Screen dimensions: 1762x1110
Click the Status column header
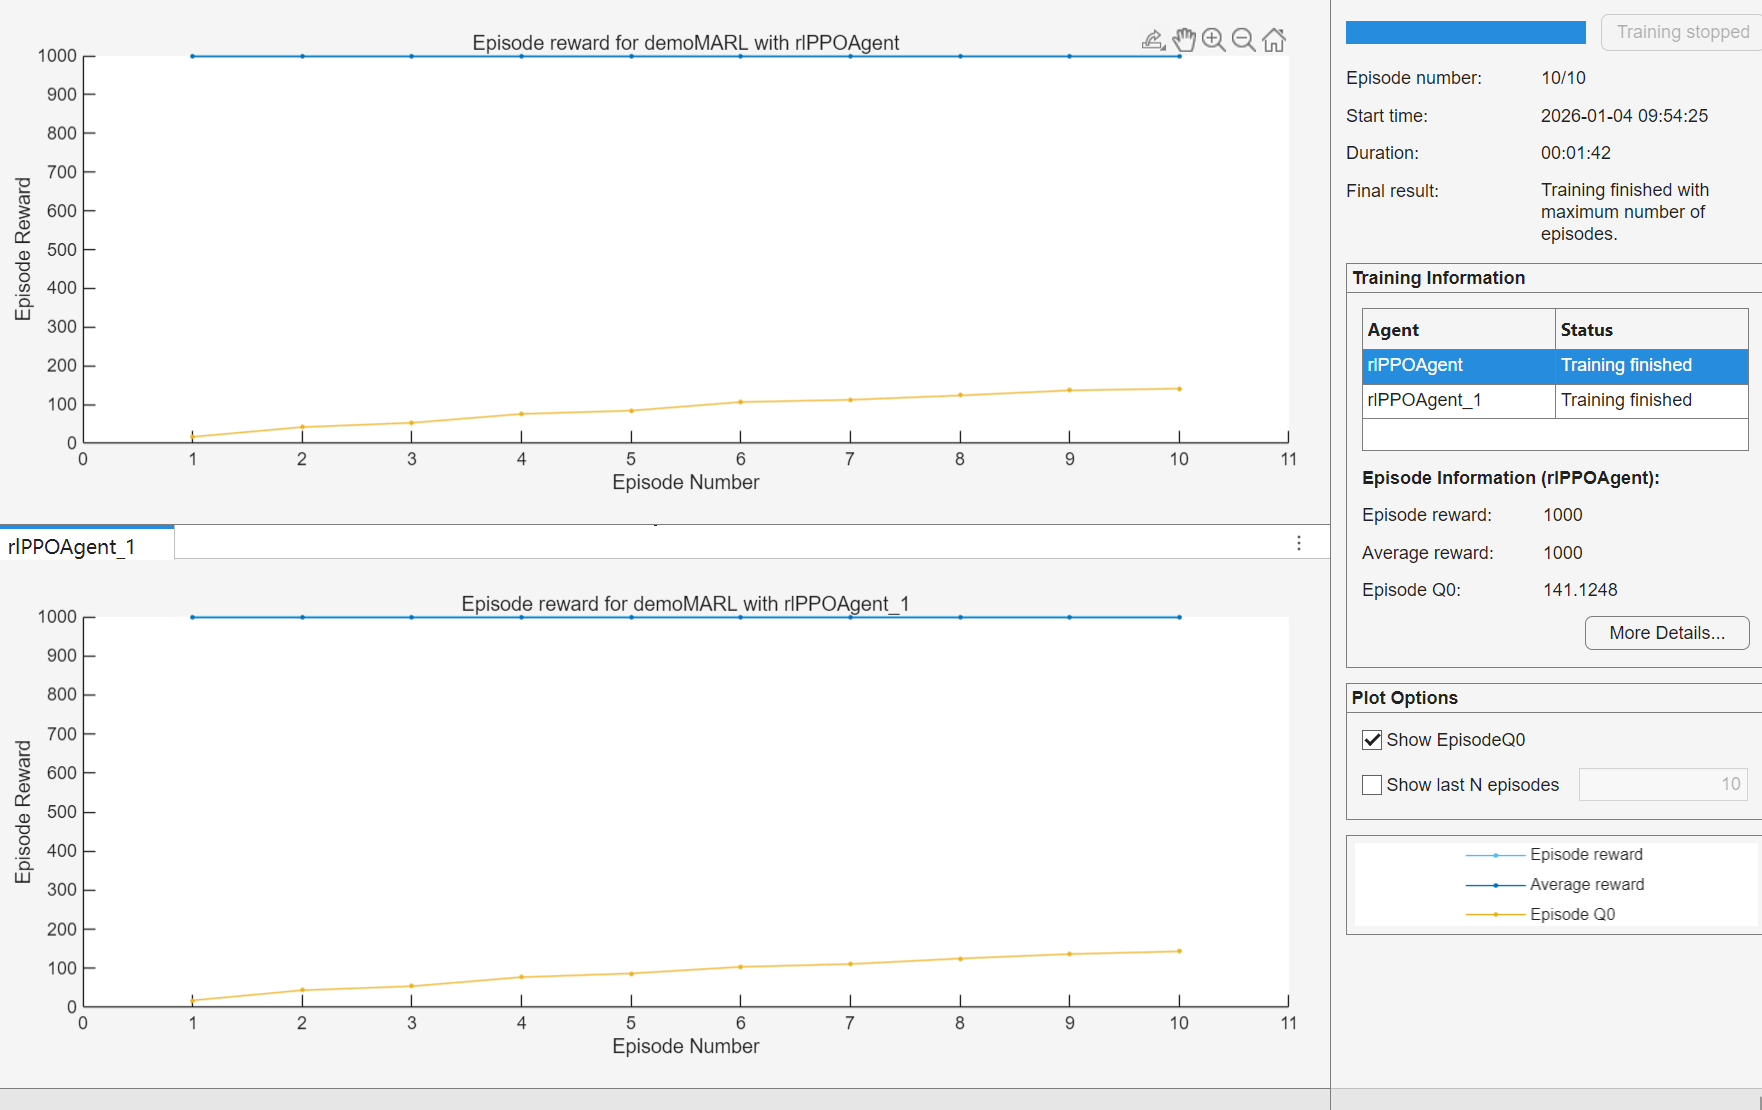(1651, 330)
